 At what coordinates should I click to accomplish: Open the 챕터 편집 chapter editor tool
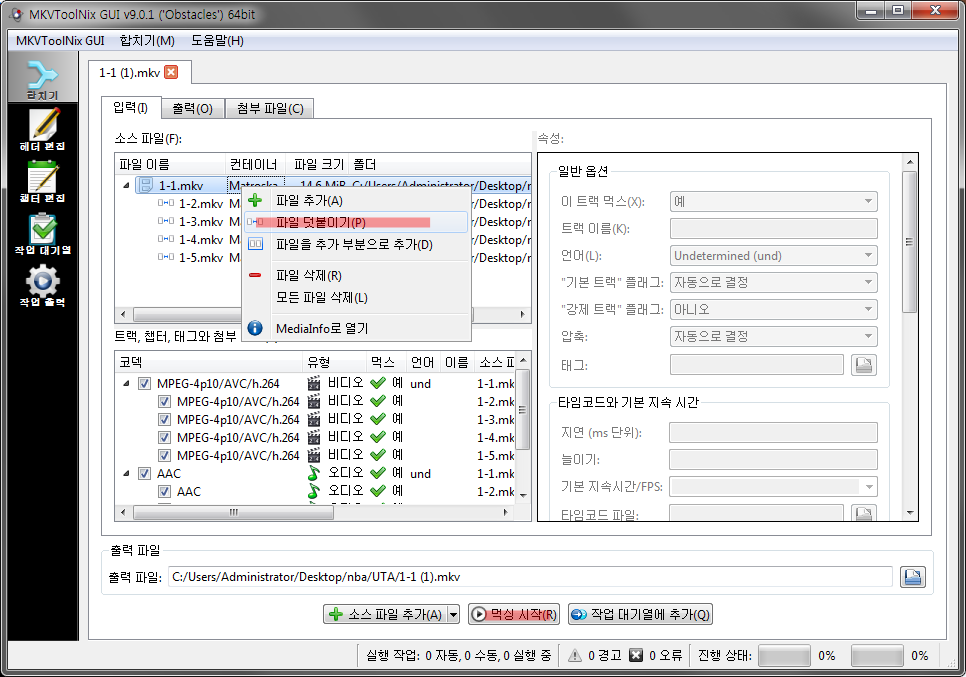point(43,182)
